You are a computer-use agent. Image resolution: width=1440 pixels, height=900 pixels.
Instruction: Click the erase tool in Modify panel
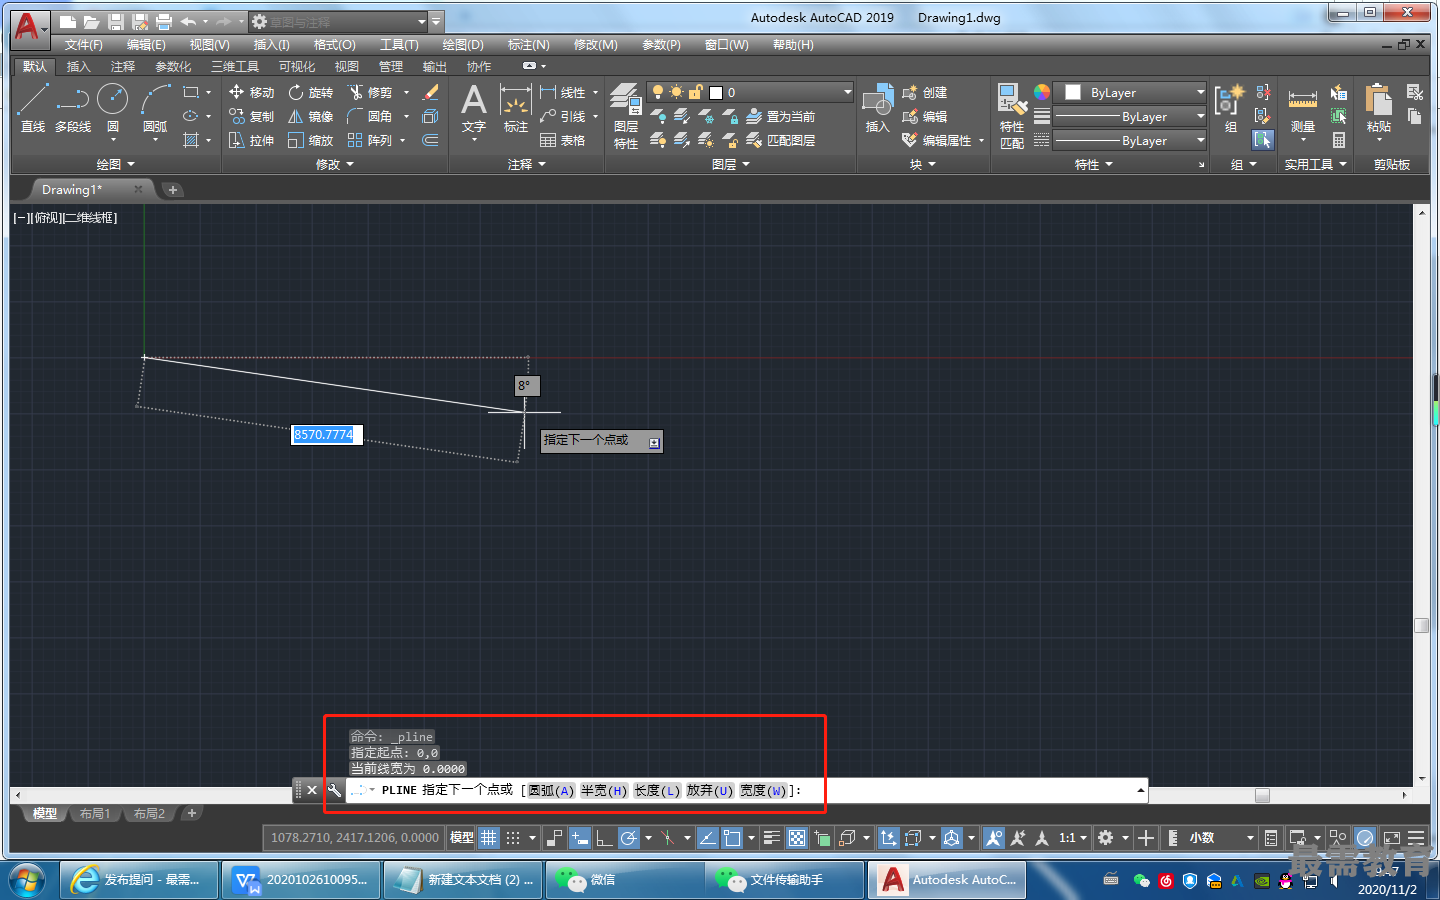[x=431, y=92]
